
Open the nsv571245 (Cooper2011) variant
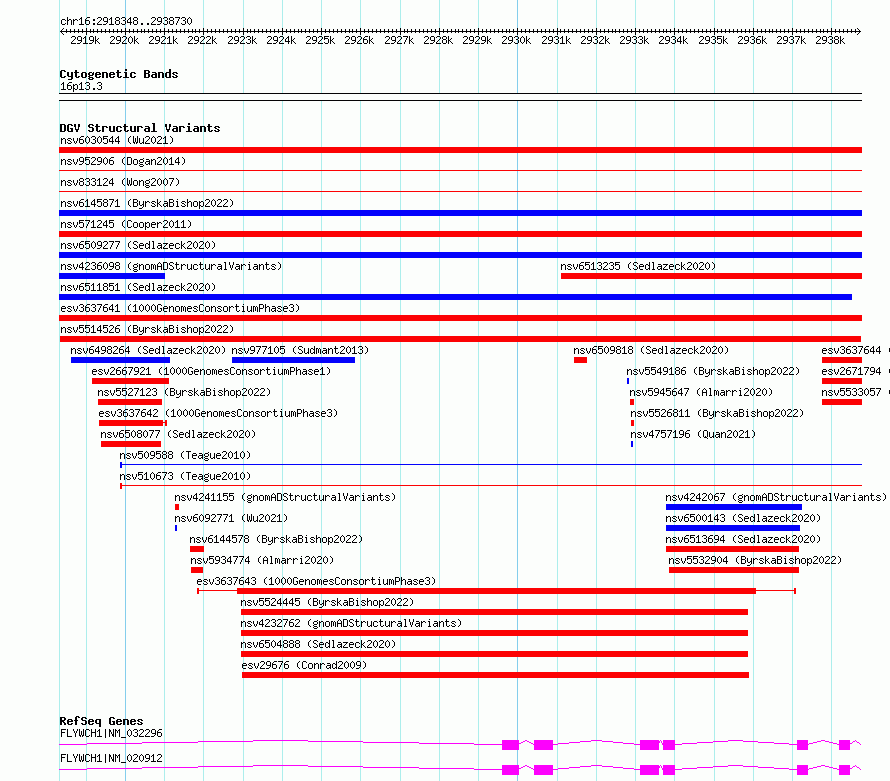pos(126,224)
